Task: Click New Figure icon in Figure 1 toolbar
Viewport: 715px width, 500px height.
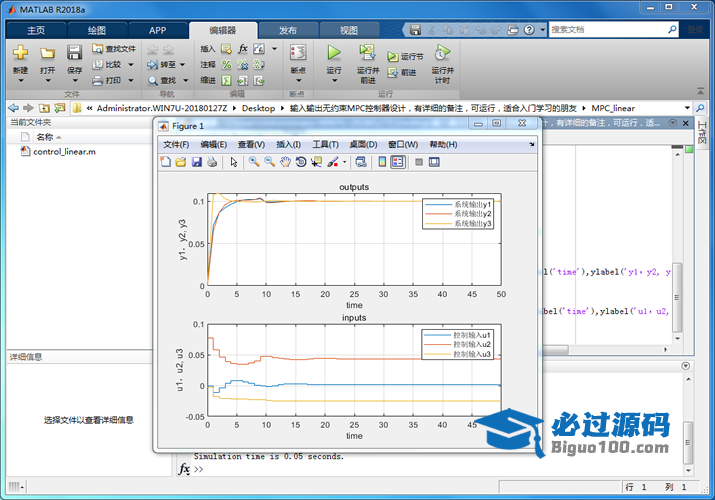Action: pyautogui.click(x=166, y=162)
